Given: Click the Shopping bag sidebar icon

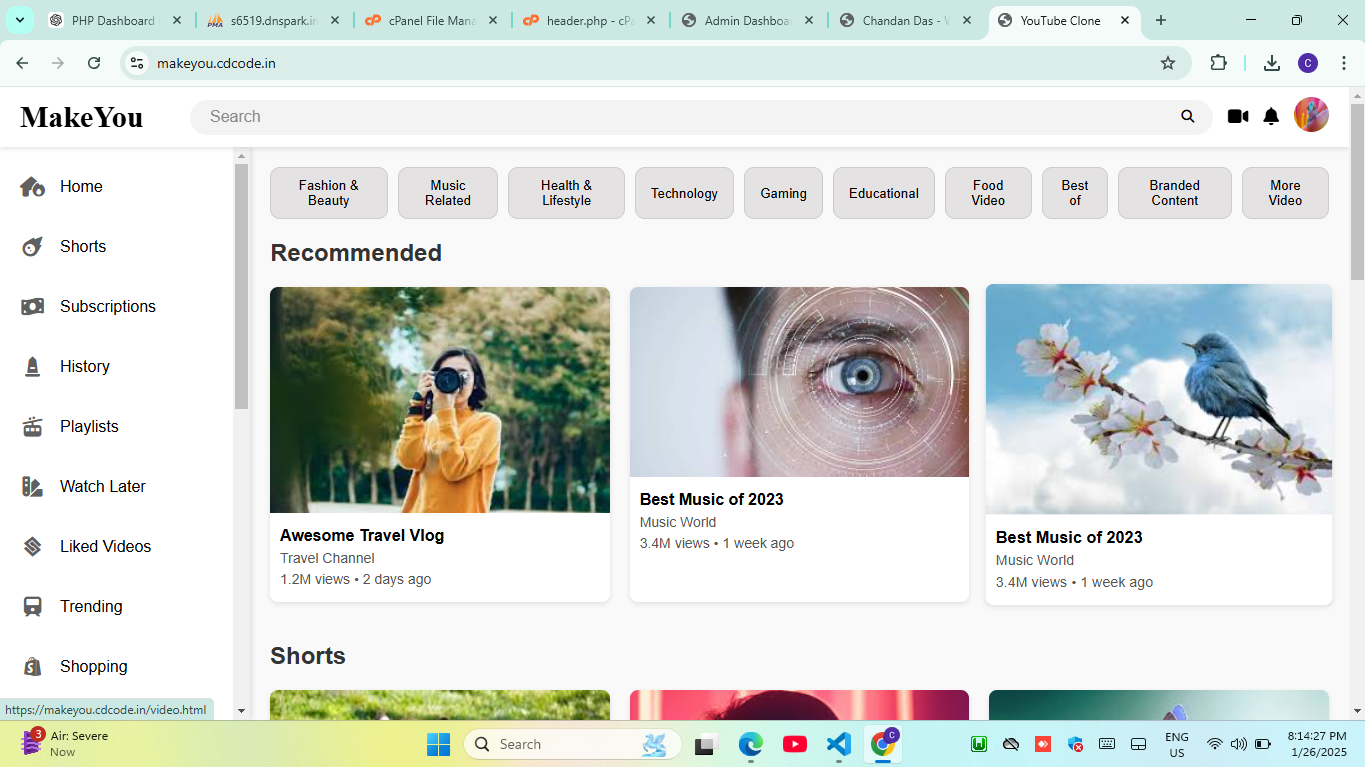Looking at the screenshot, I should [x=33, y=667].
